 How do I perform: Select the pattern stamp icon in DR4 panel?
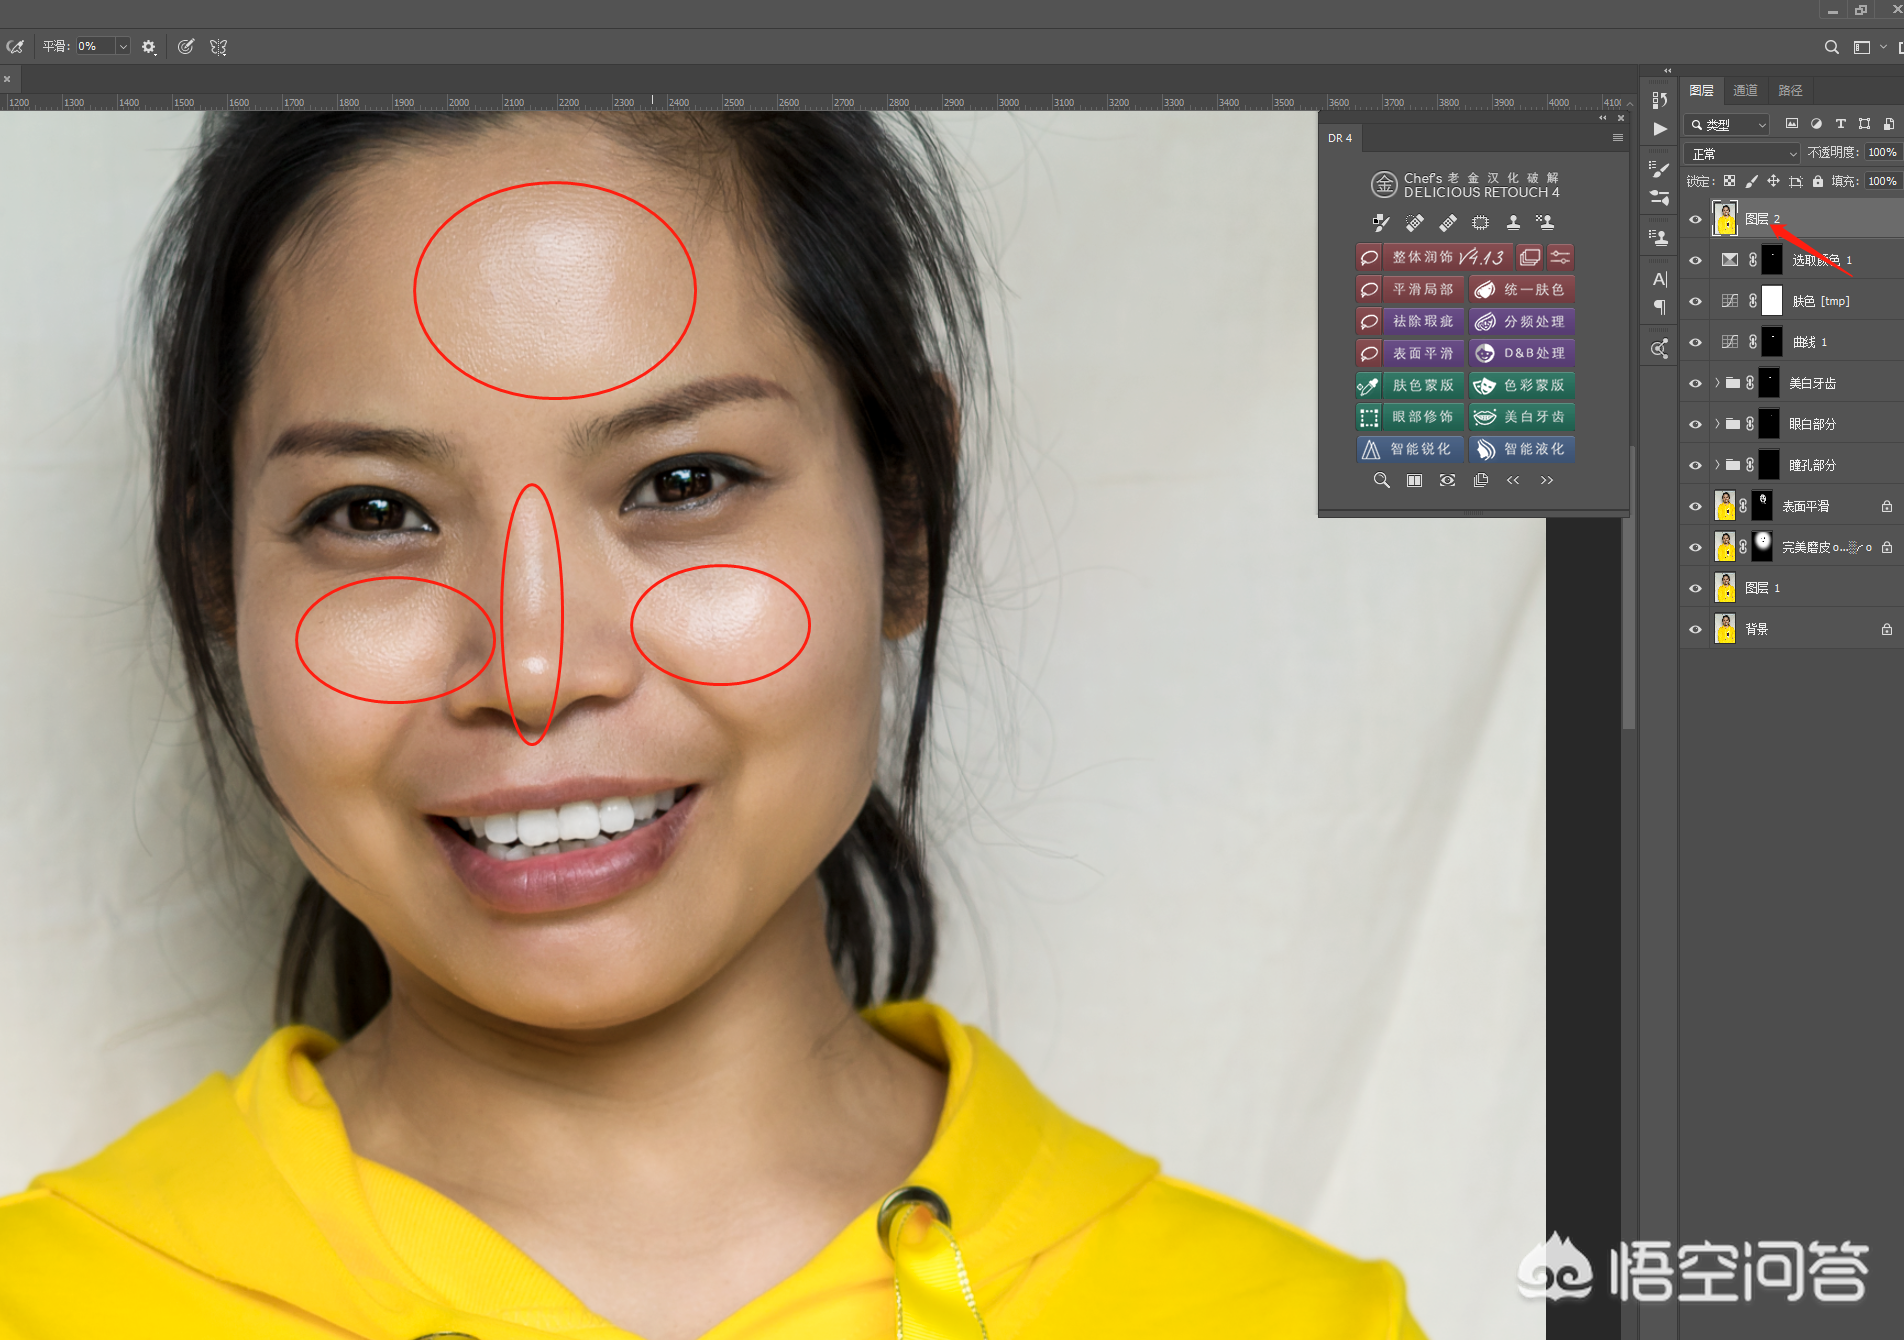pos(1545,222)
